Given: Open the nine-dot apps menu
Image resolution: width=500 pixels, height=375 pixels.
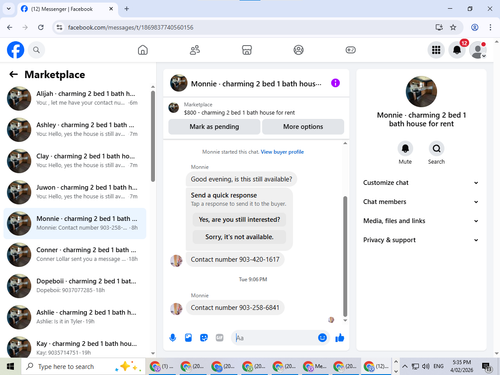Looking at the screenshot, I should [x=436, y=50].
